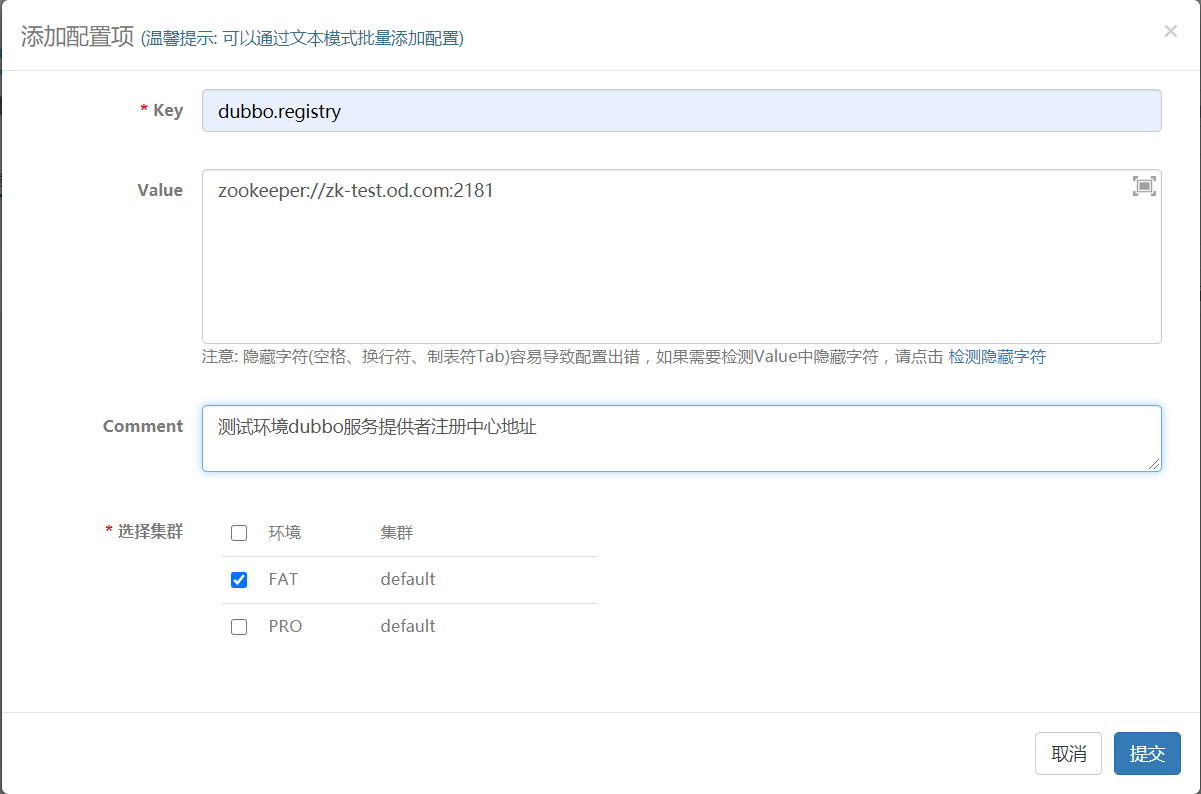Open the 检测隐藏字符 link
This screenshot has width=1201, height=794.
click(x=997, y=357)
